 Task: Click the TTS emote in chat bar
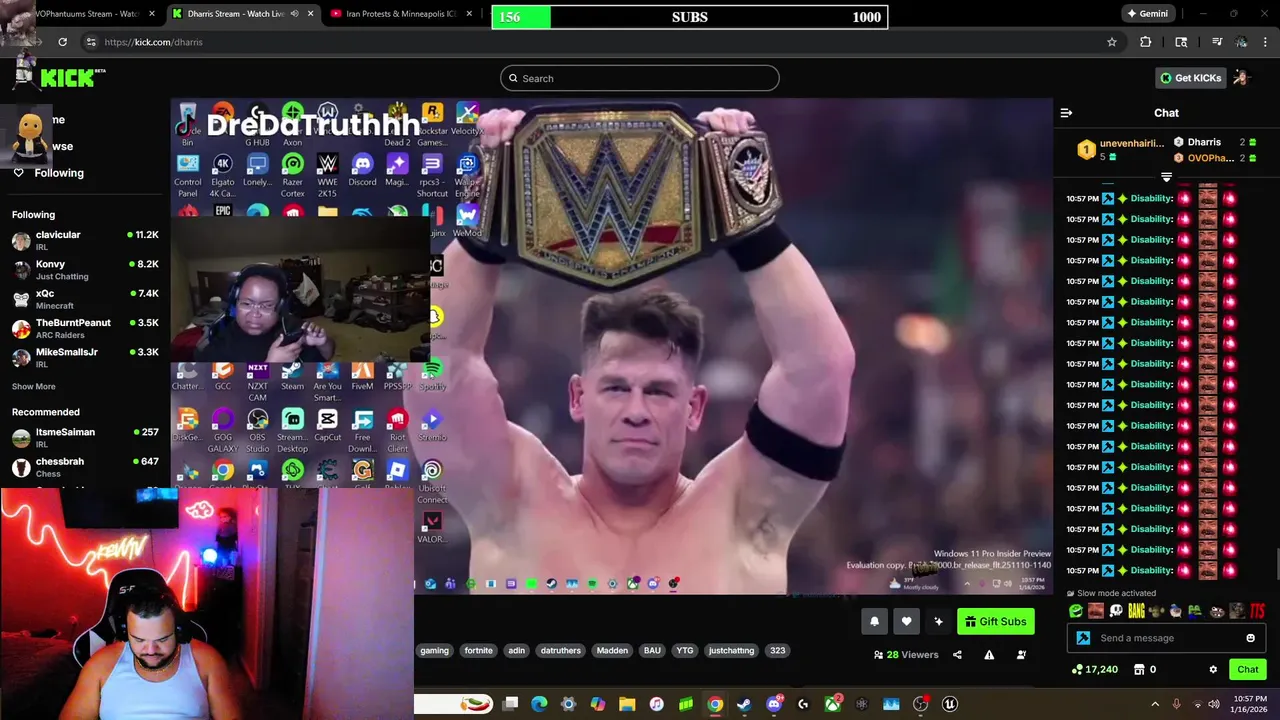point(1257,611)
